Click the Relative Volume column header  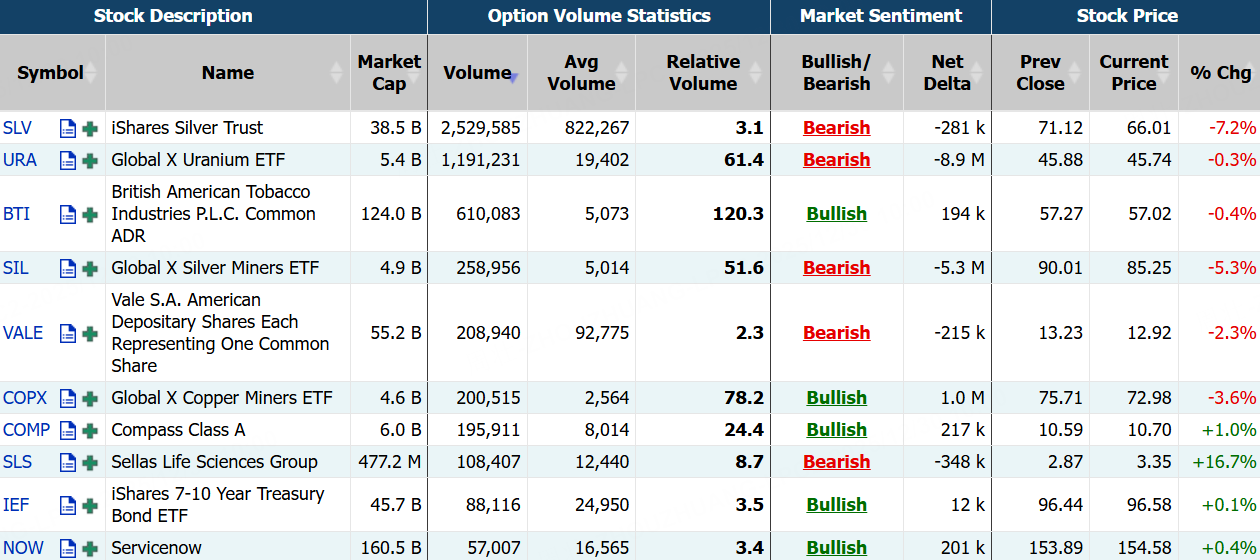point(703,73)
